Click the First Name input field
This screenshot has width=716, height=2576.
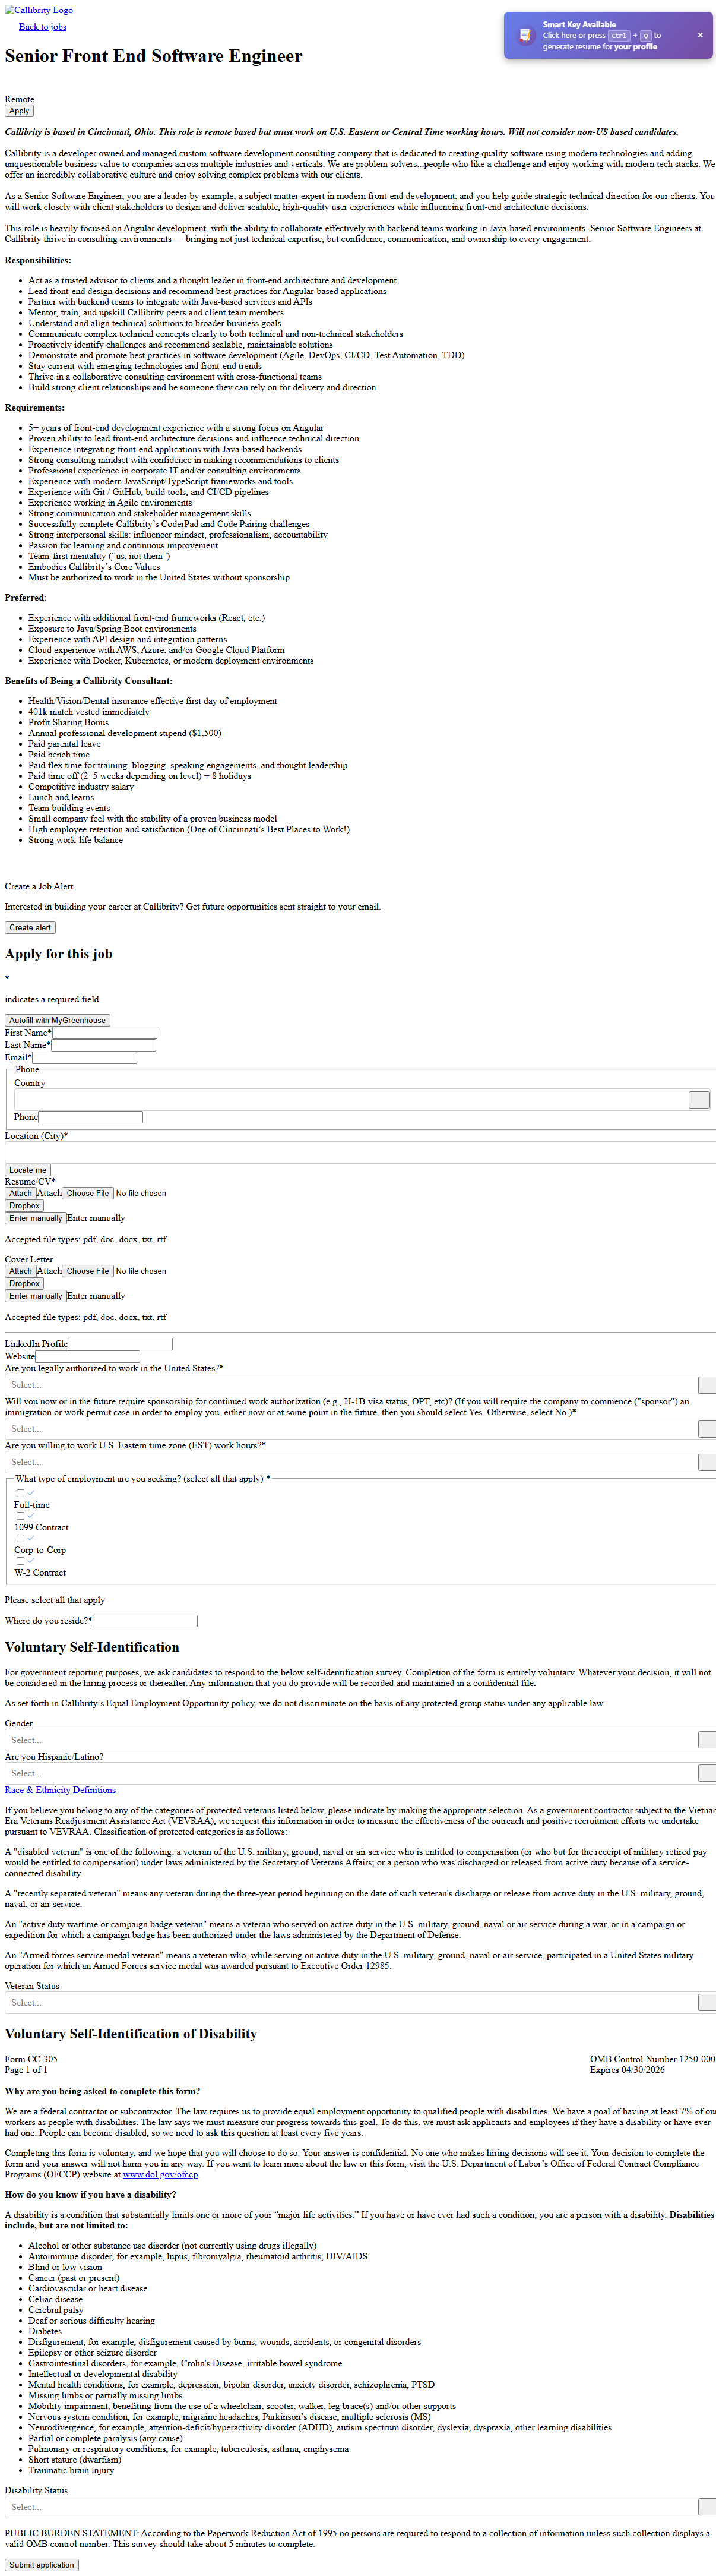(104, 1033)
